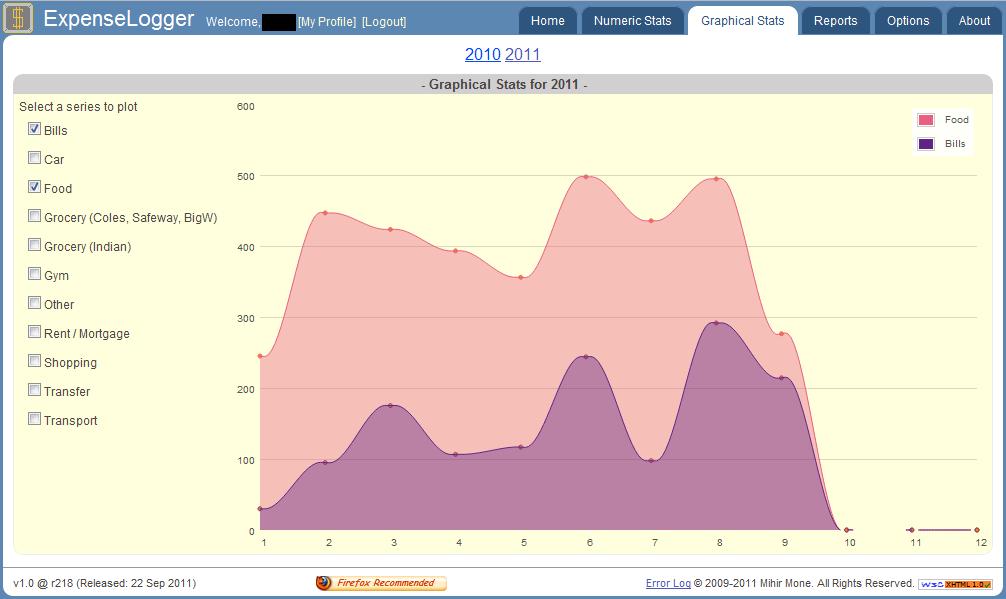The height and width of the screenshot is (599, 1006).
Task: Click the 'Bills' legend label
Action: pos(955,144)
